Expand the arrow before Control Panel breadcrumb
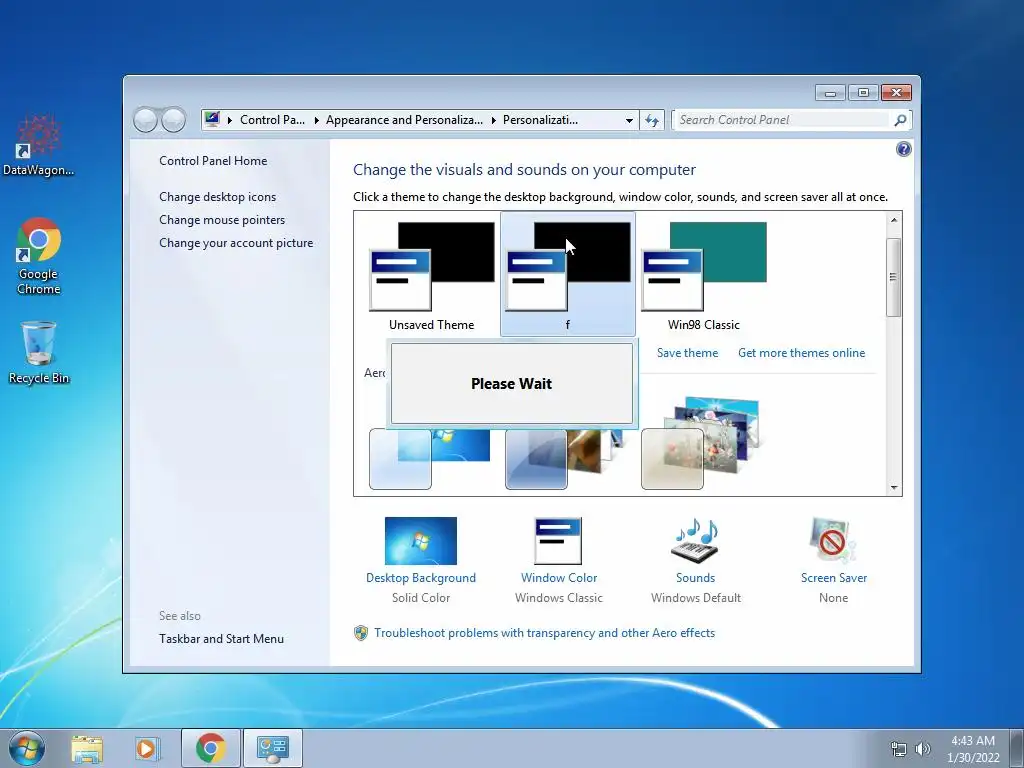1024x768 pixels. (230, 120)
